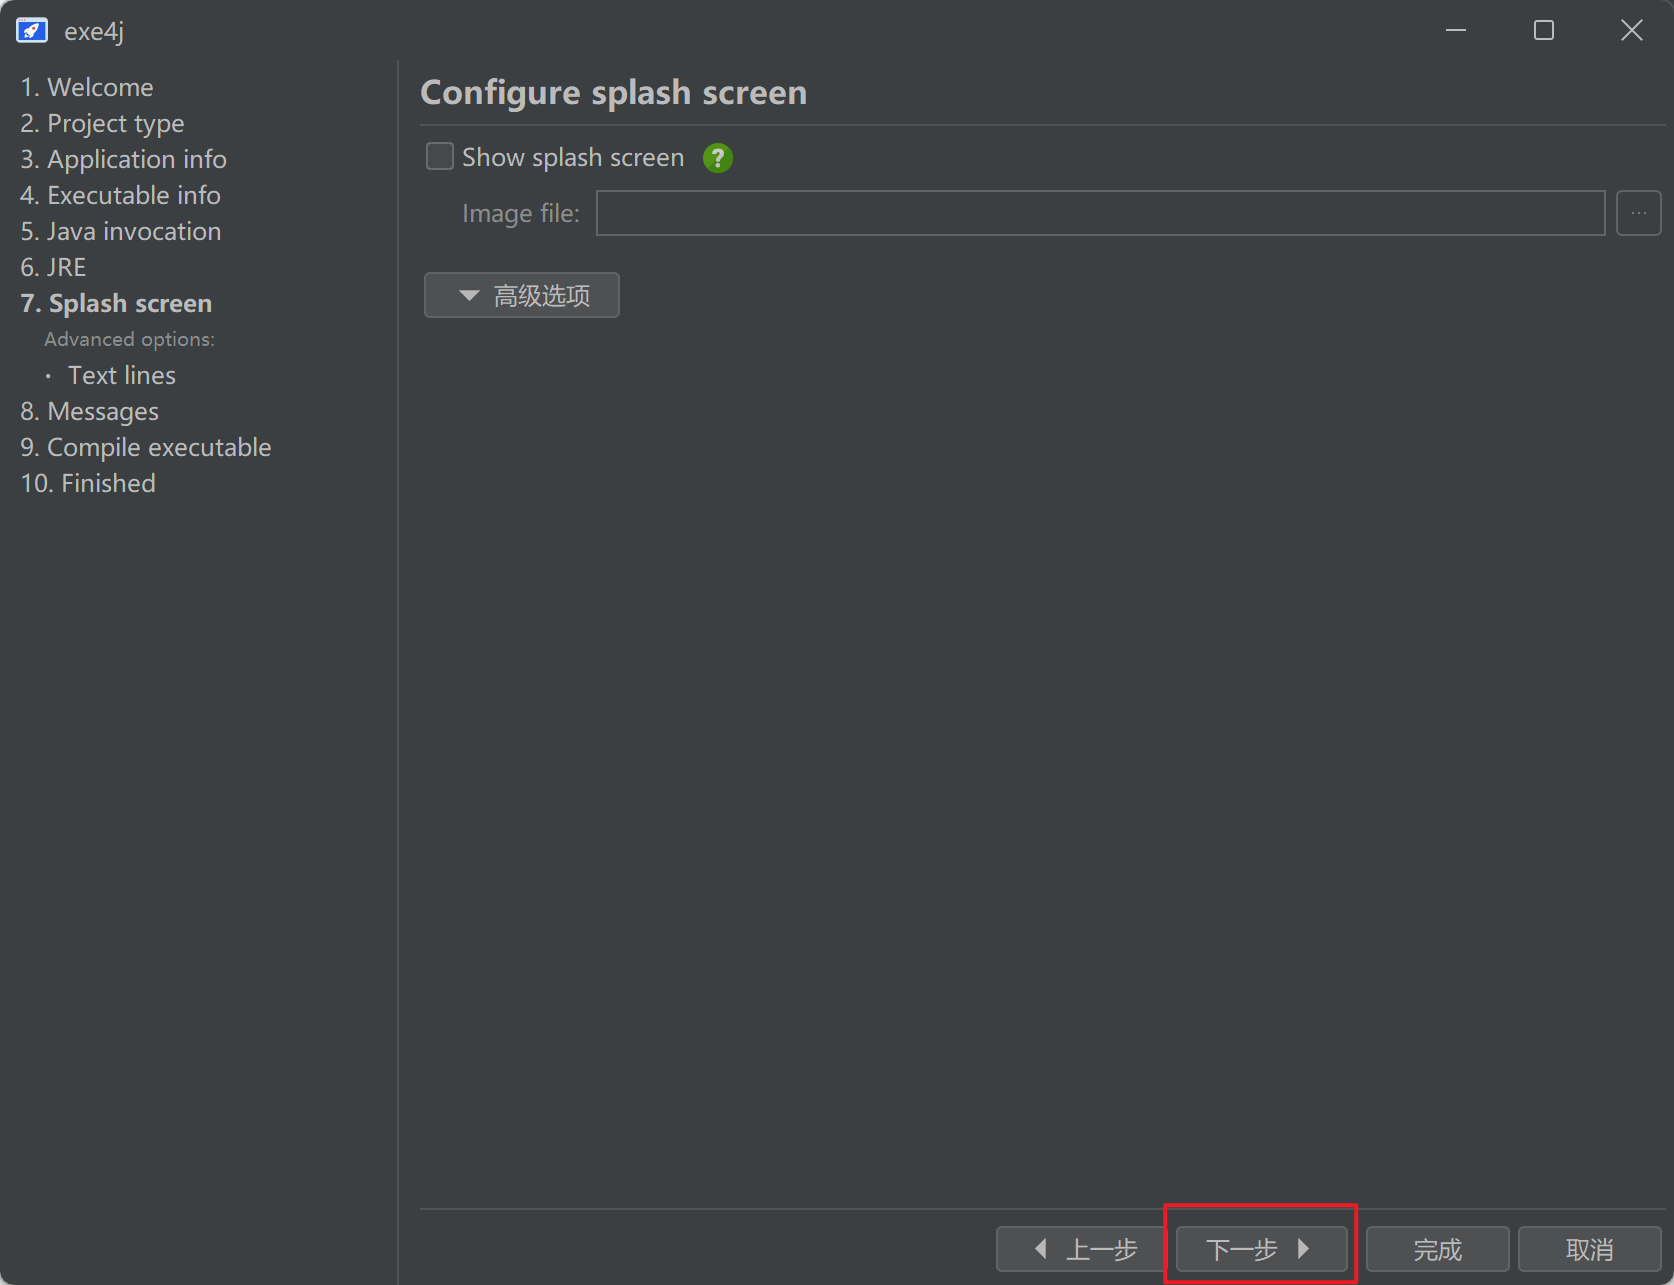The width and height of the screenshot is (1674, 1285).
Task: Jump to 4. Executable info step
Action: [x=120, y=195]
